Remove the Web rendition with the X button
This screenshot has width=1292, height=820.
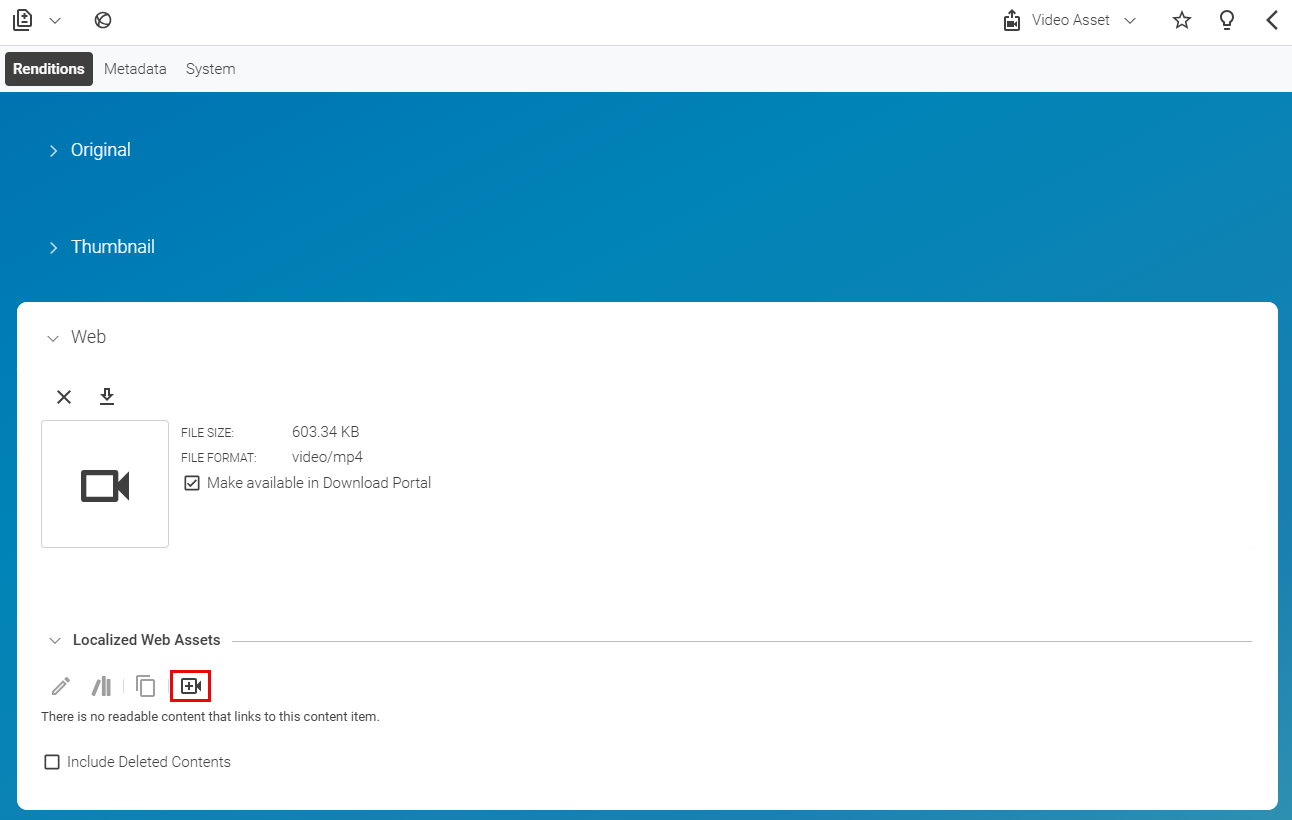pyautogui.click(x=64, y=396)
